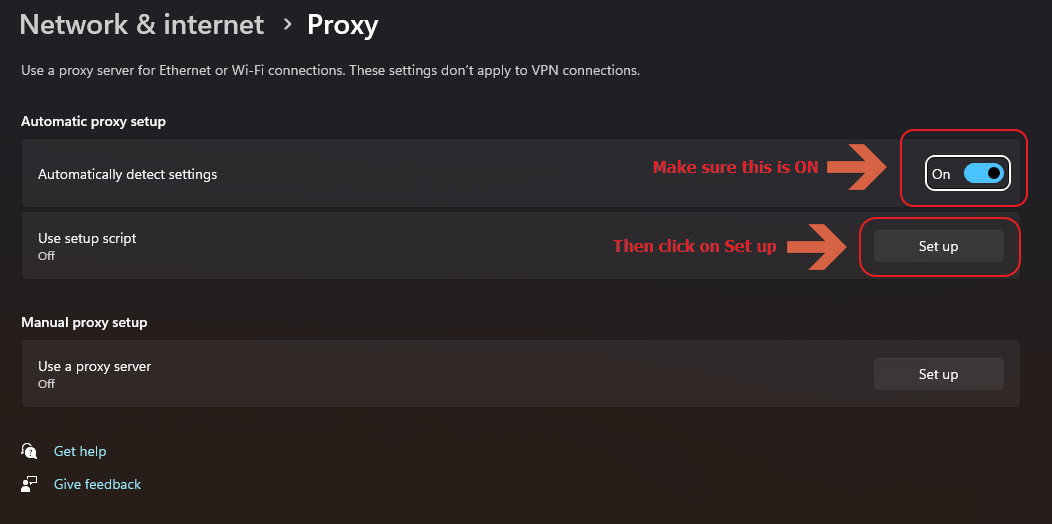Image resolution: width=1052 pixels, height=524 pixels.
Task: Click the Give feedback person icon
Action: point(29,484)
